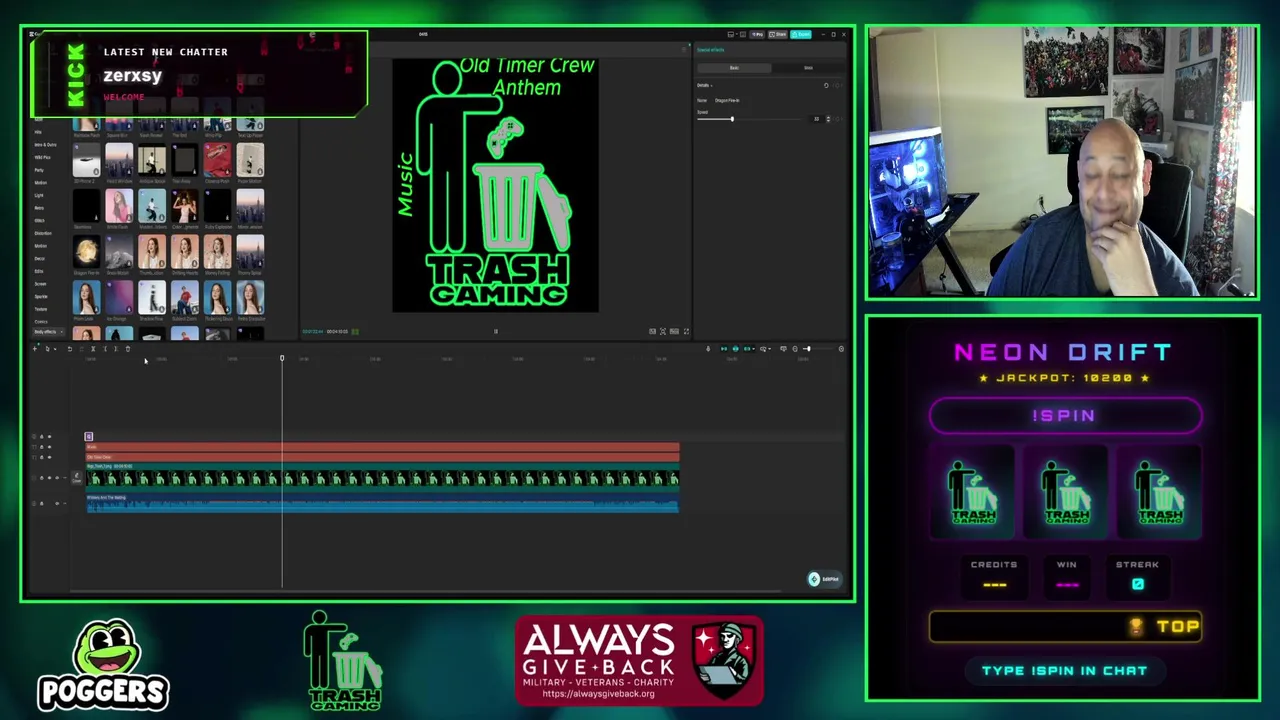1280x720 pixels.
Task: Add a keyframe for the Speed parameter
Action: (x=837, y=119)
